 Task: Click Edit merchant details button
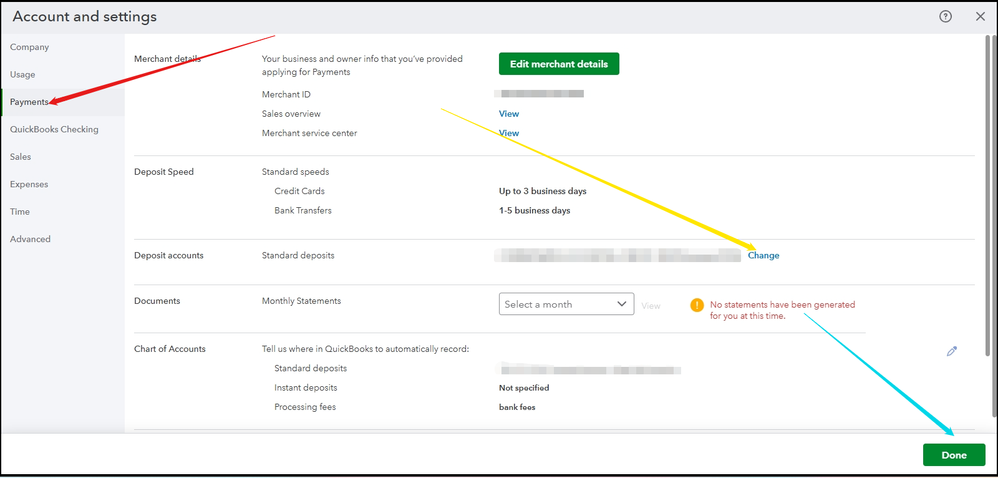[559, 64]
